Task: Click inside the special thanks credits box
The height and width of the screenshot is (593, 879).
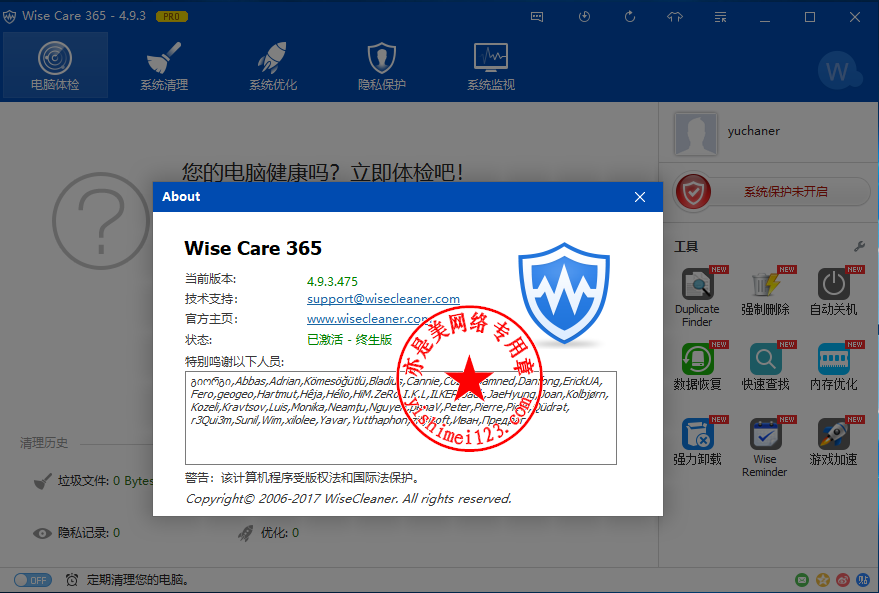Action: pyautogui.click(x=400, y=418)
